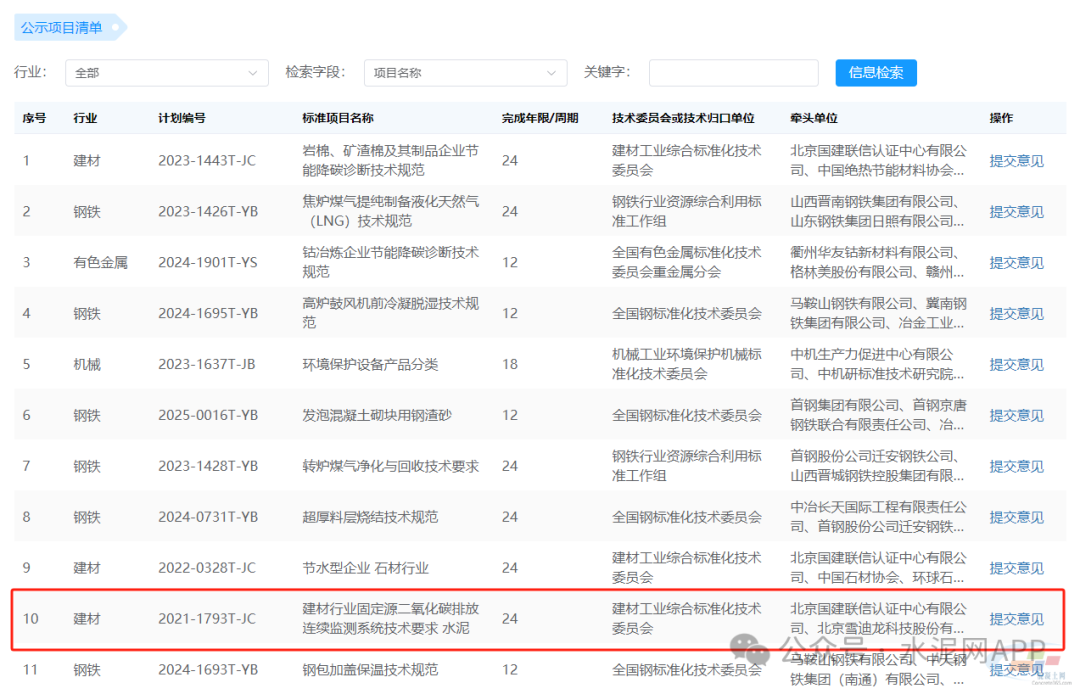Image resolution: width=1080 pixels, height=694 pixels.
Task: Open the 行业 dropdown showing 全部
Action: [x=165, y=73]
